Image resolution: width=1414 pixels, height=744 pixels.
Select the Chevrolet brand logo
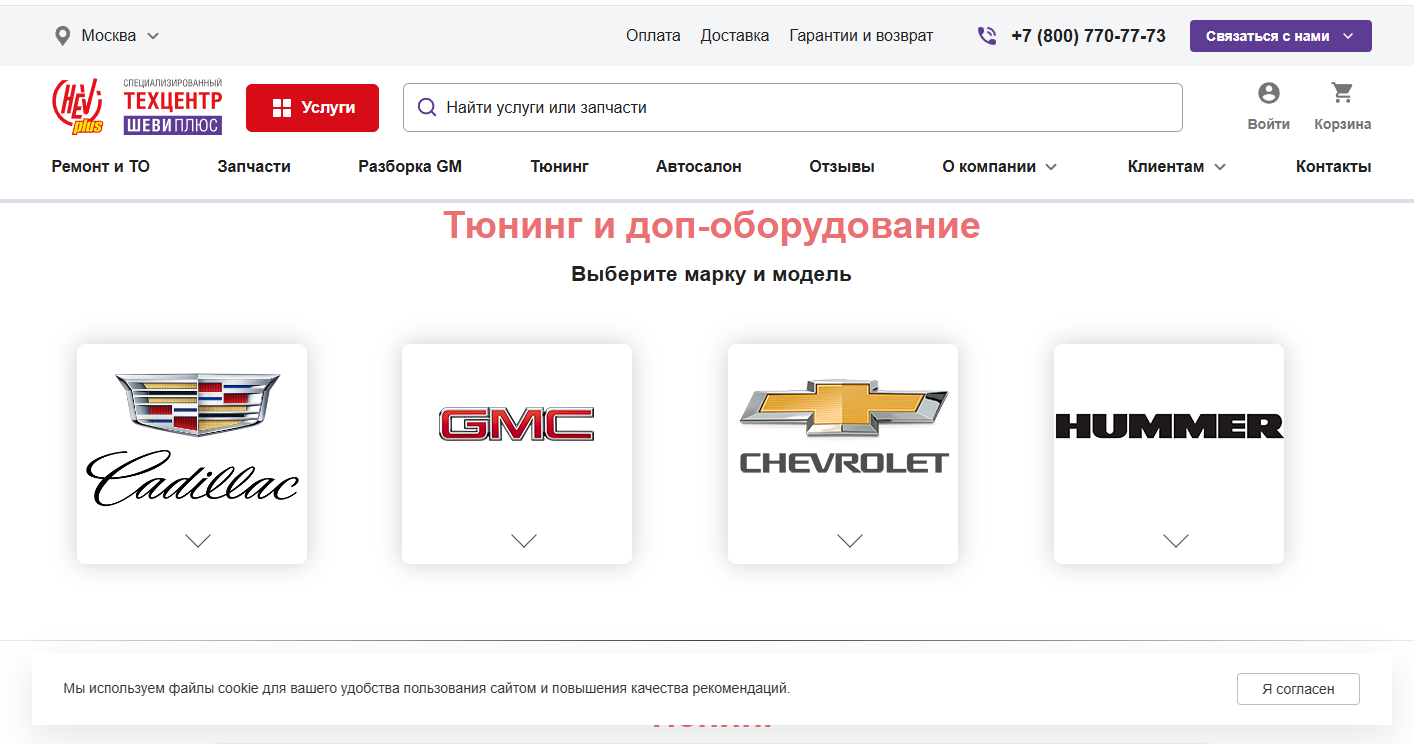tap(843, 426)
